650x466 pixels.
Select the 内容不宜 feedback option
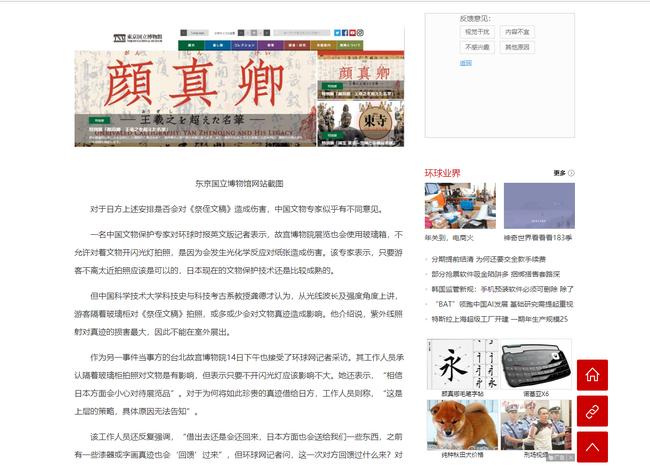click(518, 32)
